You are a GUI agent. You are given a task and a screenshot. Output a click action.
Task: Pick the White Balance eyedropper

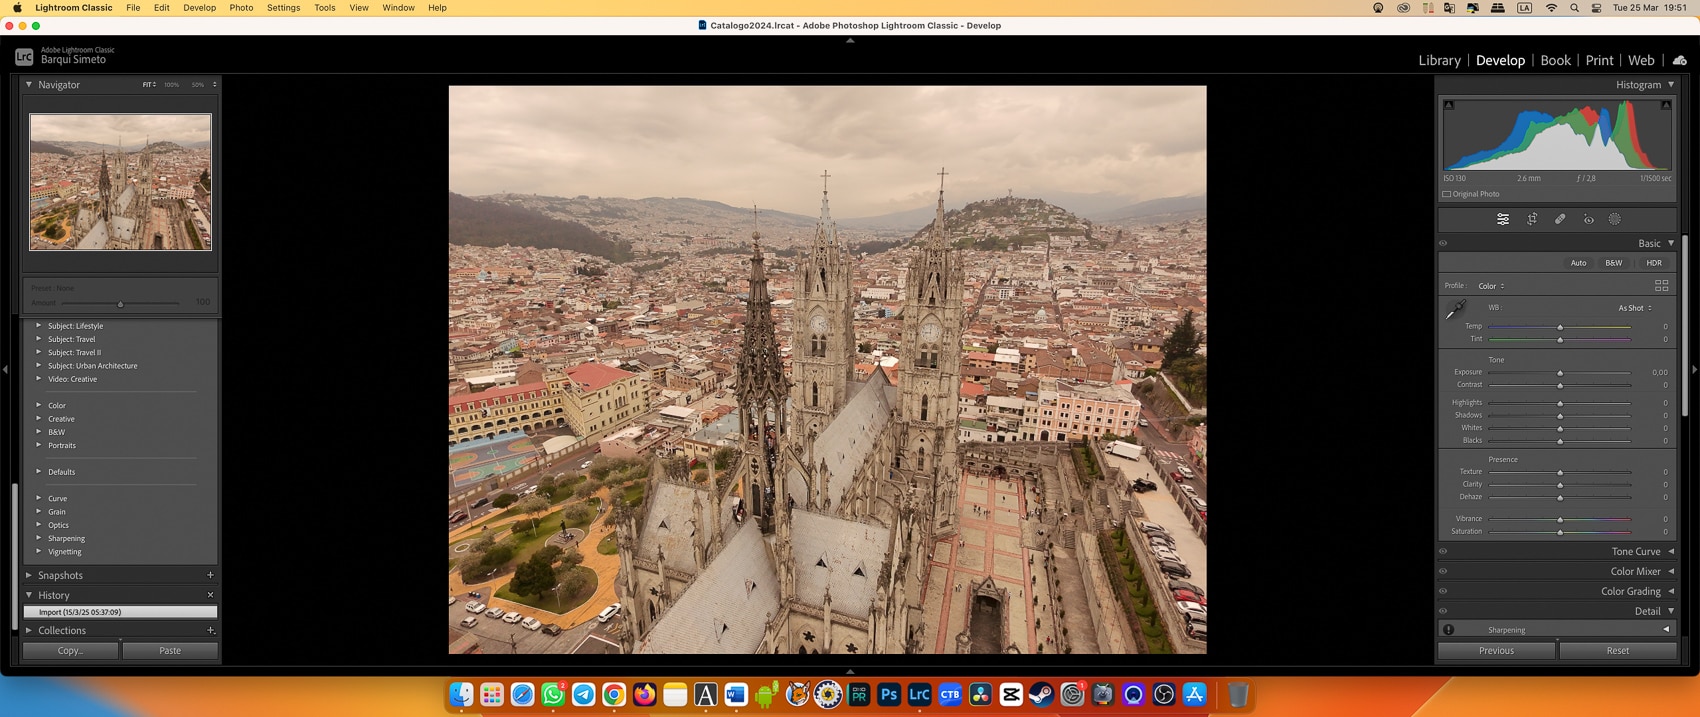1456,310
